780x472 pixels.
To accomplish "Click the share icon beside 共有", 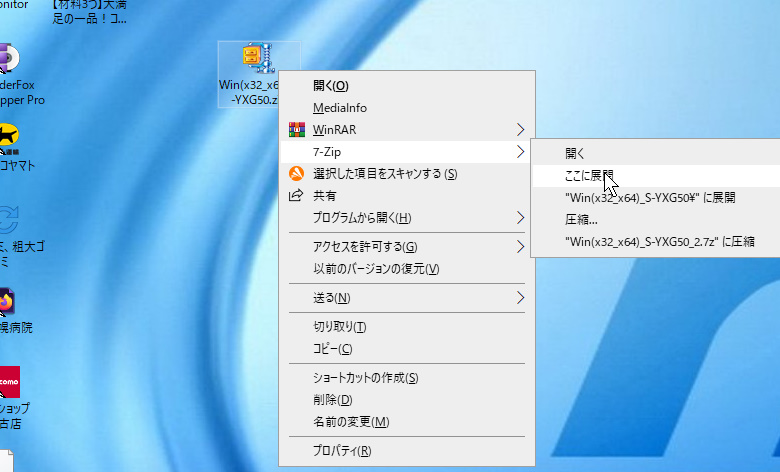I will [x=296, y=196].
